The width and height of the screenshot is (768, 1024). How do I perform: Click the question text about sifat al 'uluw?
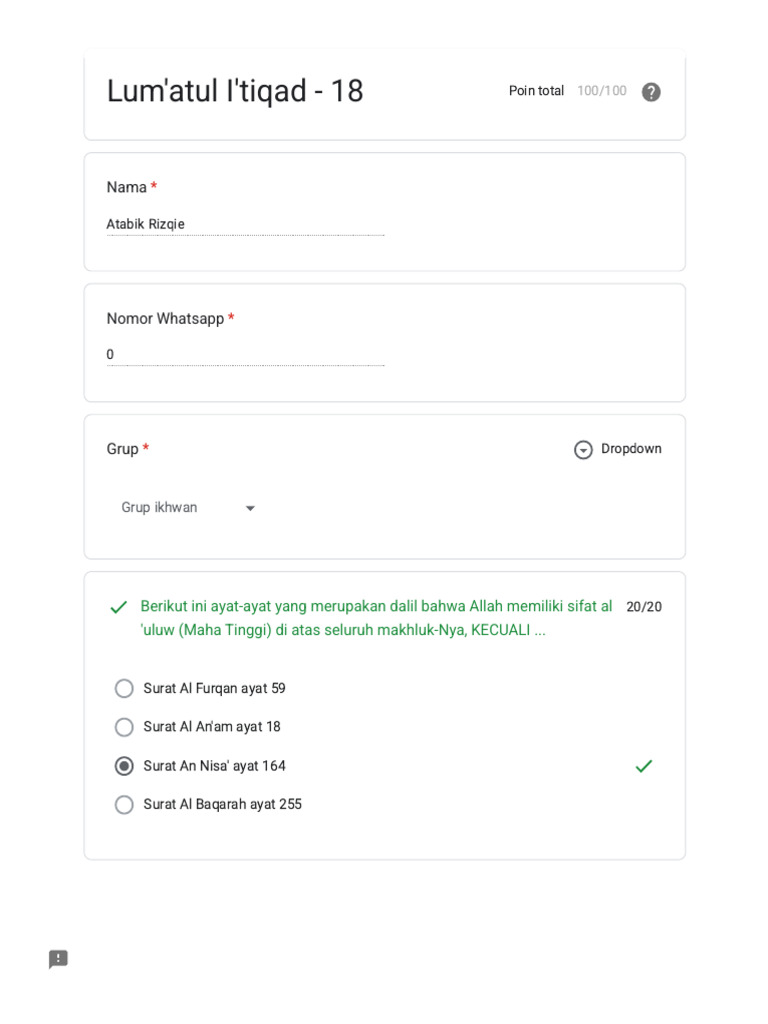coord(376,619)
